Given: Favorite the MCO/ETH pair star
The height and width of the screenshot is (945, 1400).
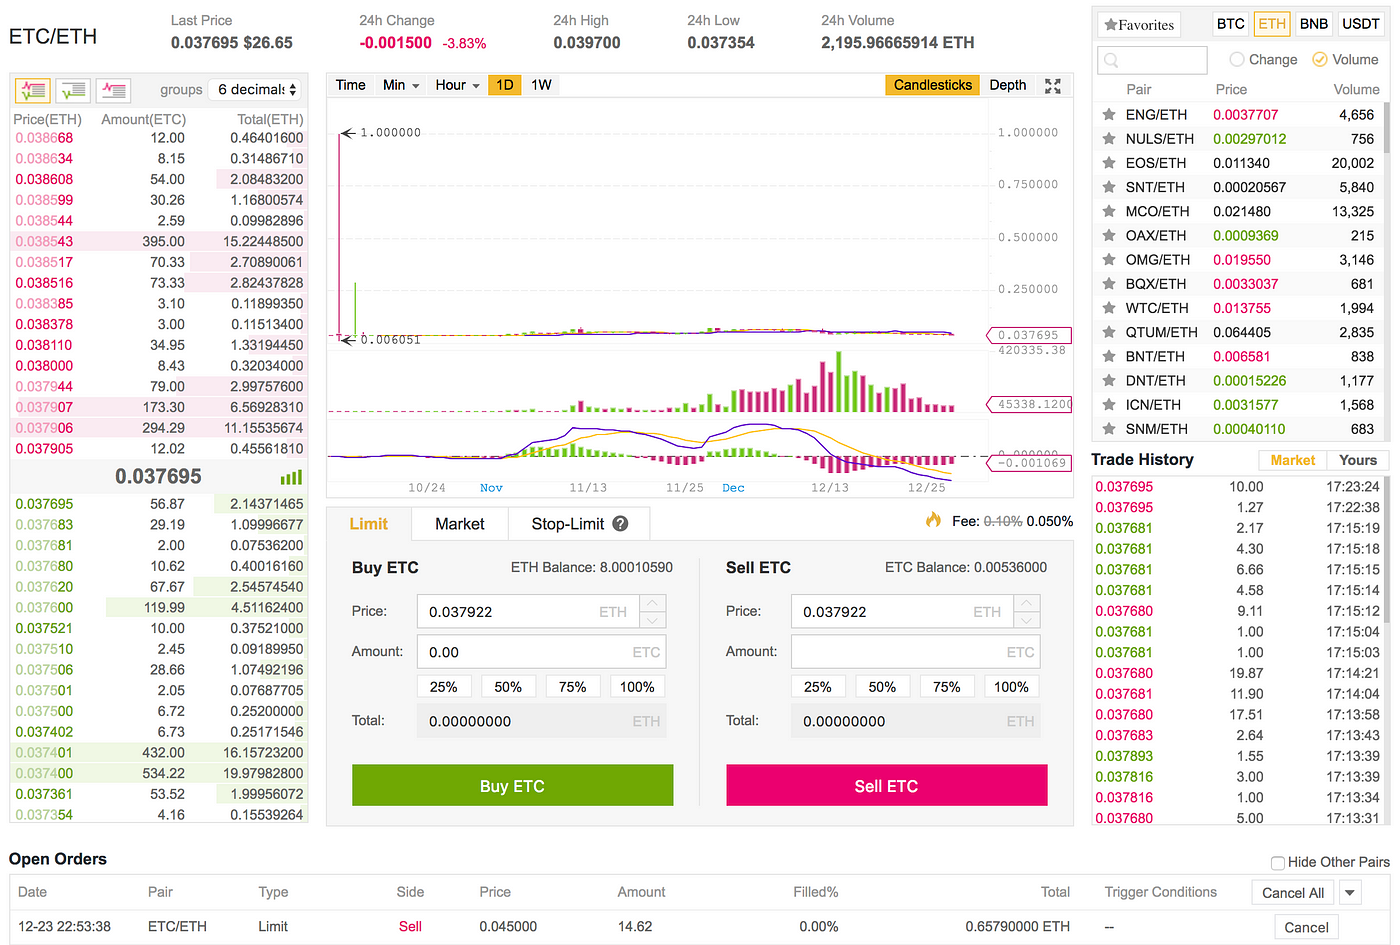Looking at the screenshot, I should coord(1109,212).
